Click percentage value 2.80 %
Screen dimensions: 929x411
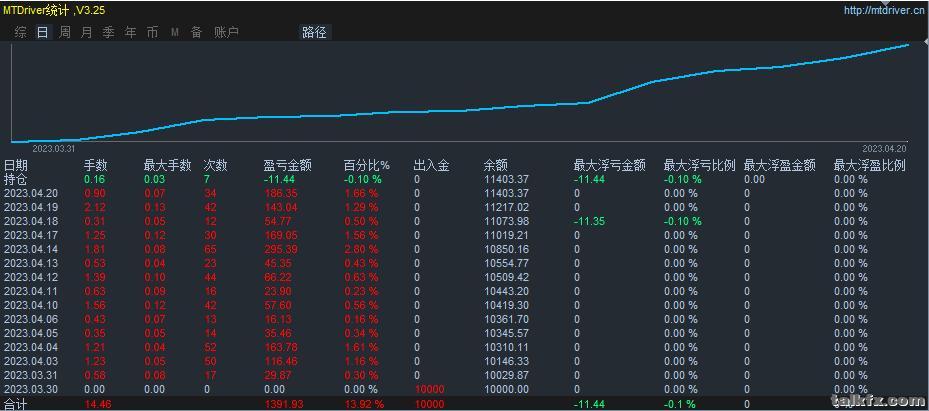(x=361, y=249)
